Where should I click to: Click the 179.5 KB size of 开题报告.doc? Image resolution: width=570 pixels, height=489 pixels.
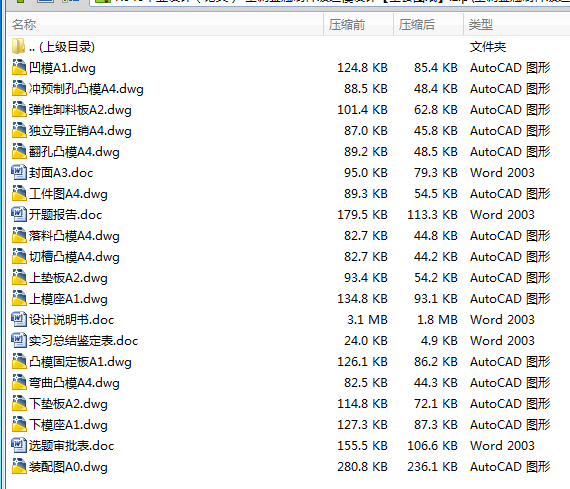(x=362, y=215)
